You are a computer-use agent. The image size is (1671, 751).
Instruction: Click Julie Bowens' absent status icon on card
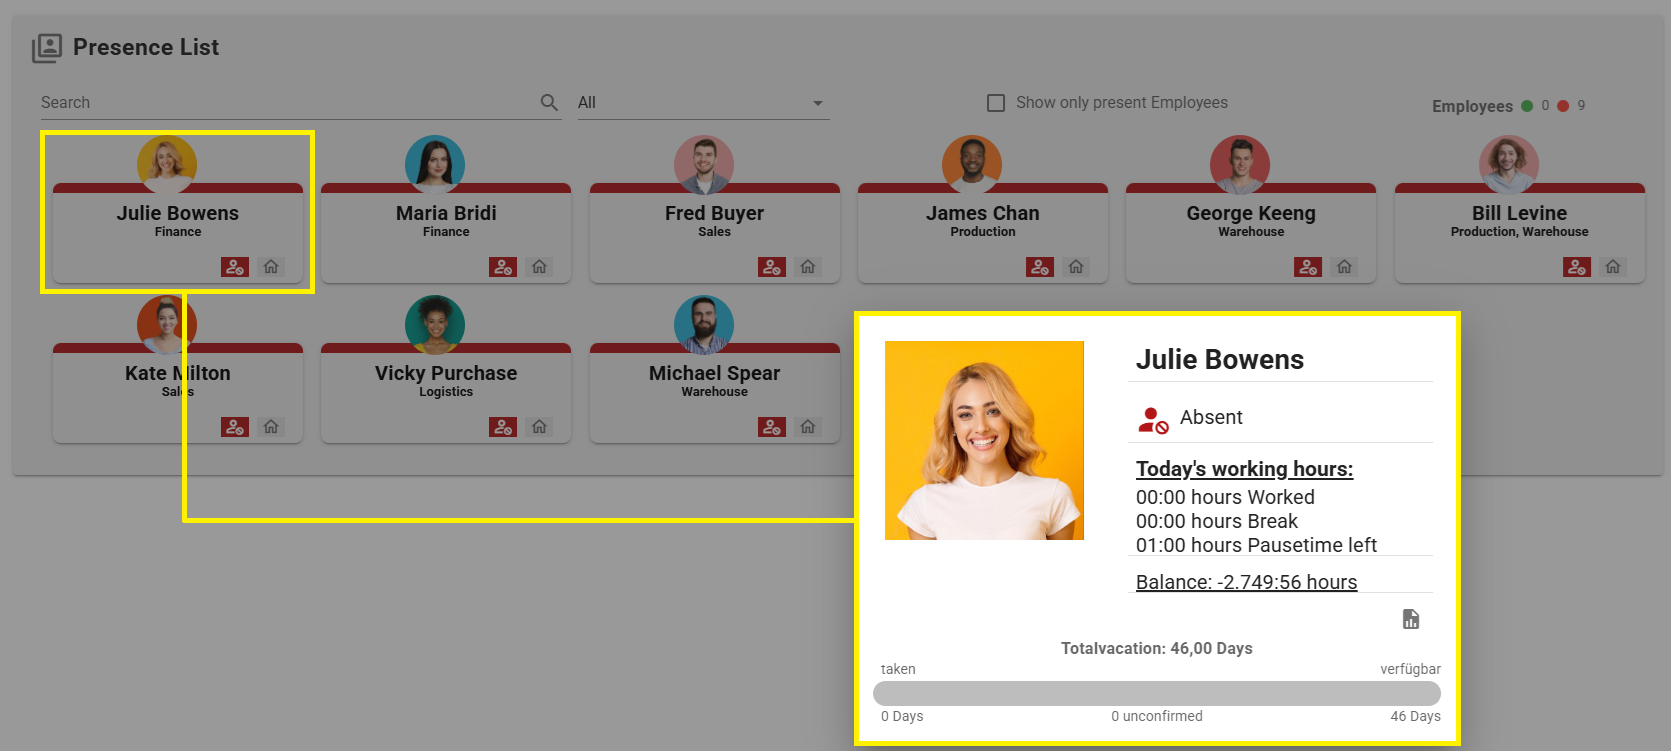click(235, 267)
